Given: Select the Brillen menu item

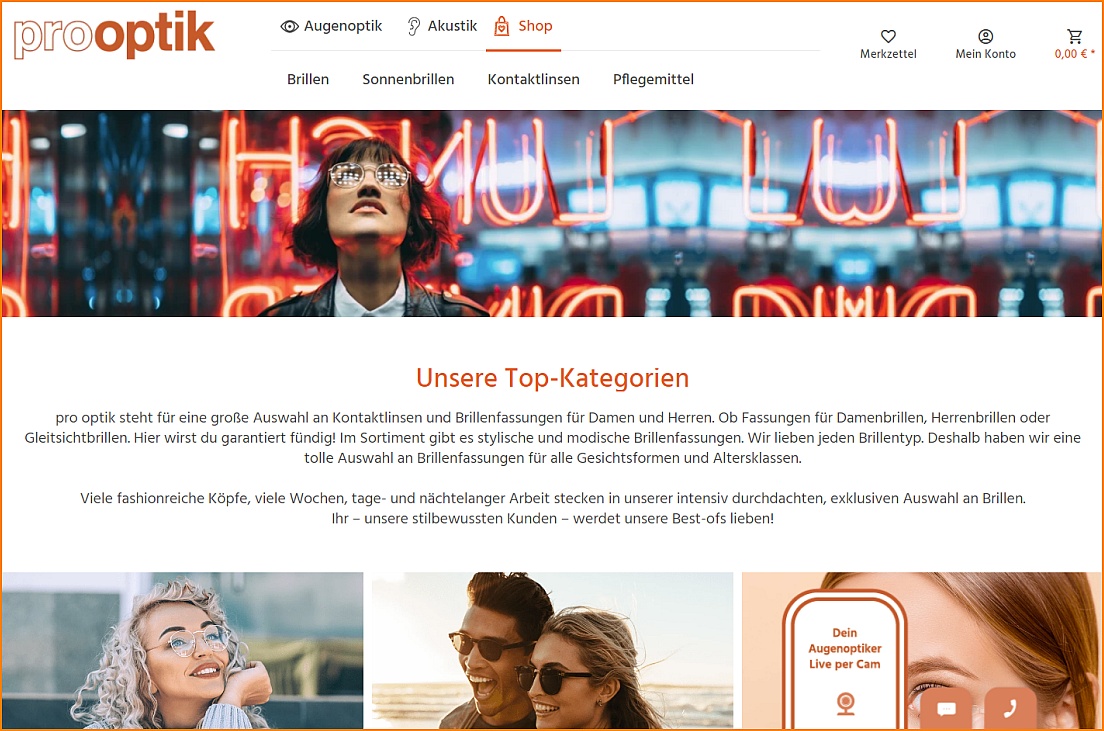Looking at the screenshot, I should tap(308, 80).
